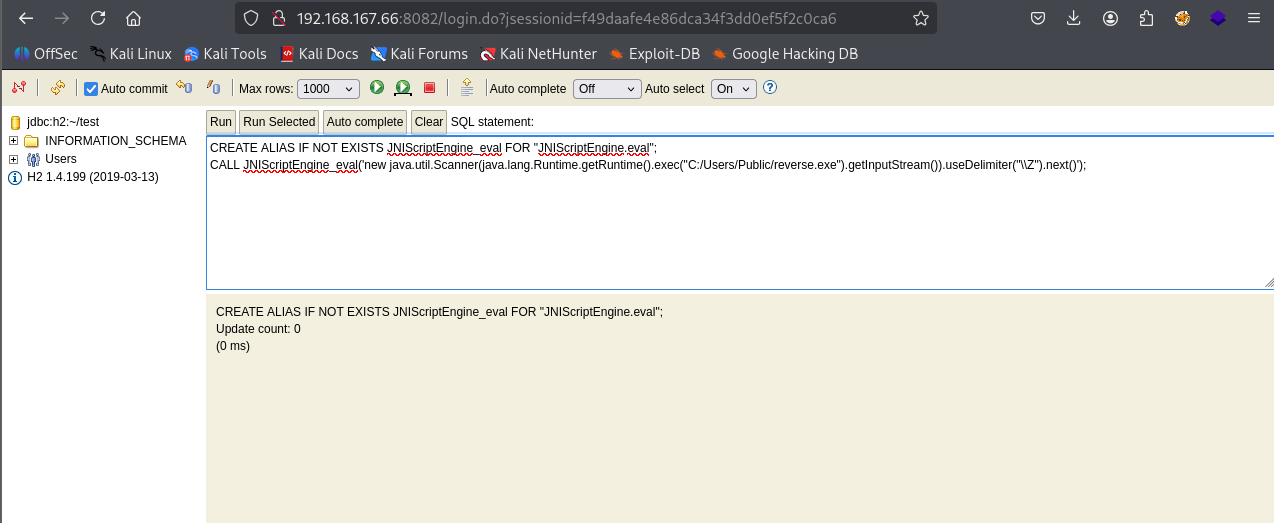The image size is (1274, 523).
Task: Open the Auto select dropdown set to On
Action: (733, 89)
